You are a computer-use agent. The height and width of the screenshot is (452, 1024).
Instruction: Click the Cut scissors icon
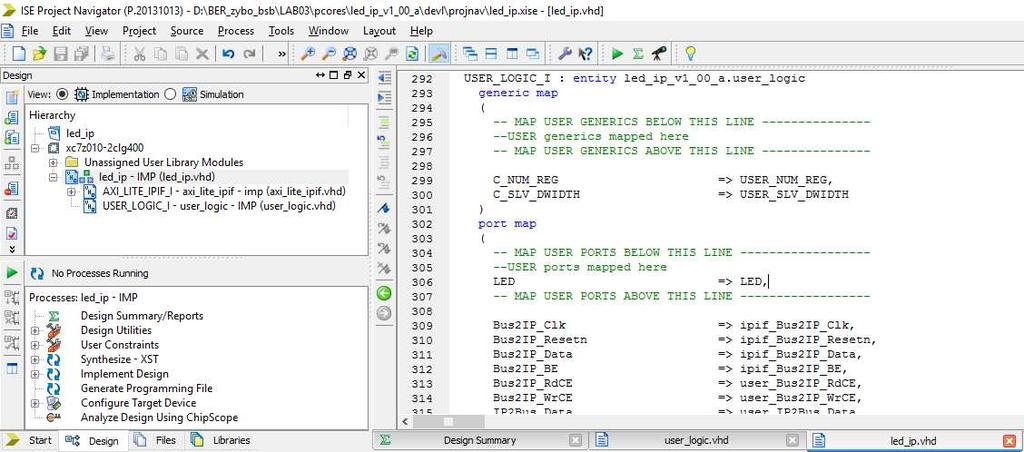tap(138, 54)
